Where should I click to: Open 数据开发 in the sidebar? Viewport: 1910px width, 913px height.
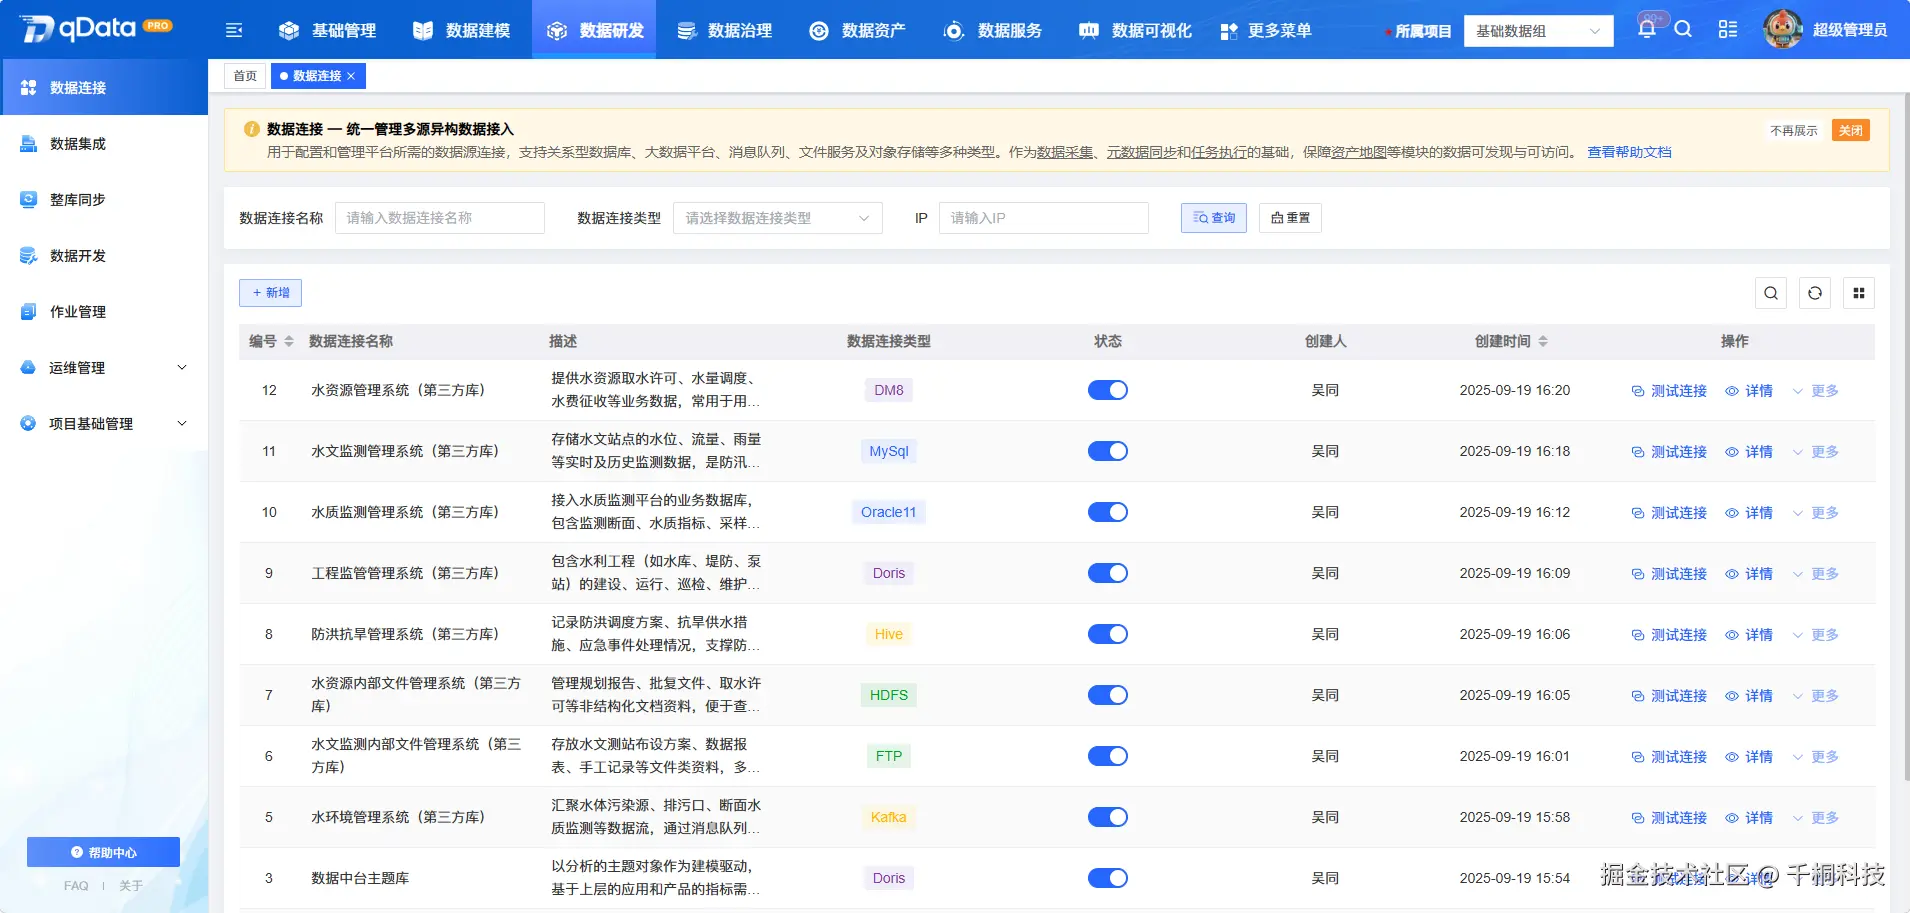tap(104, 256)
